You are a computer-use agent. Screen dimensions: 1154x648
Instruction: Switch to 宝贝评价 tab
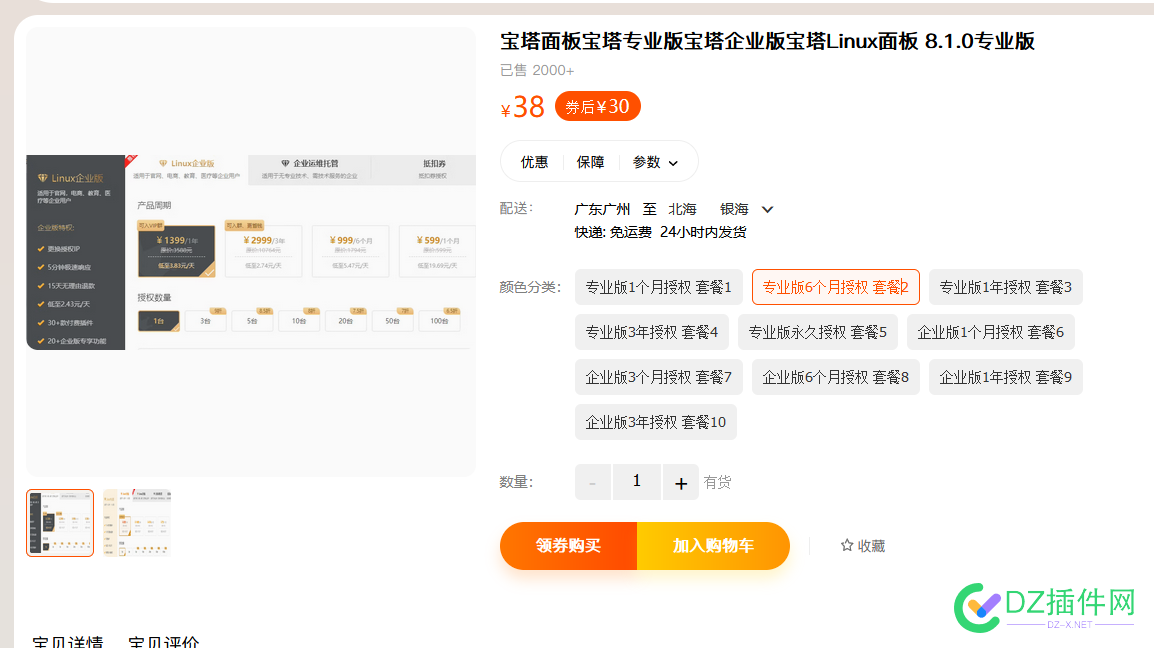coord(163,641)
